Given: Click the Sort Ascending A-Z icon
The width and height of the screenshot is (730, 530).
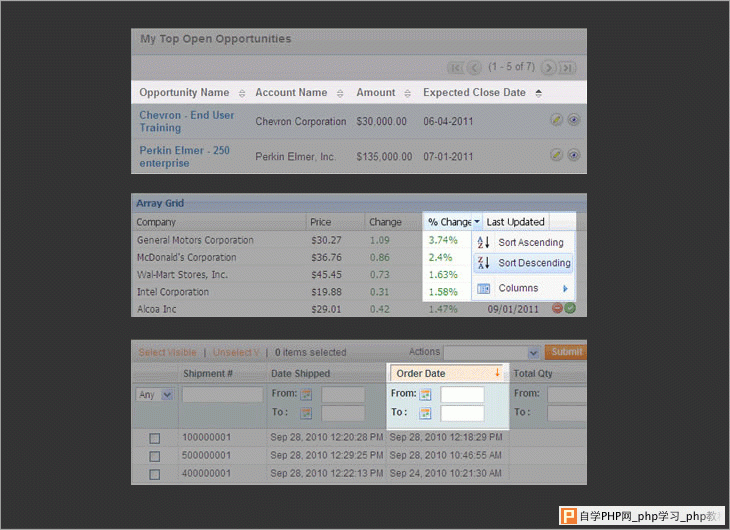Looking at the screenshot, I should click(x=483, y=242).
